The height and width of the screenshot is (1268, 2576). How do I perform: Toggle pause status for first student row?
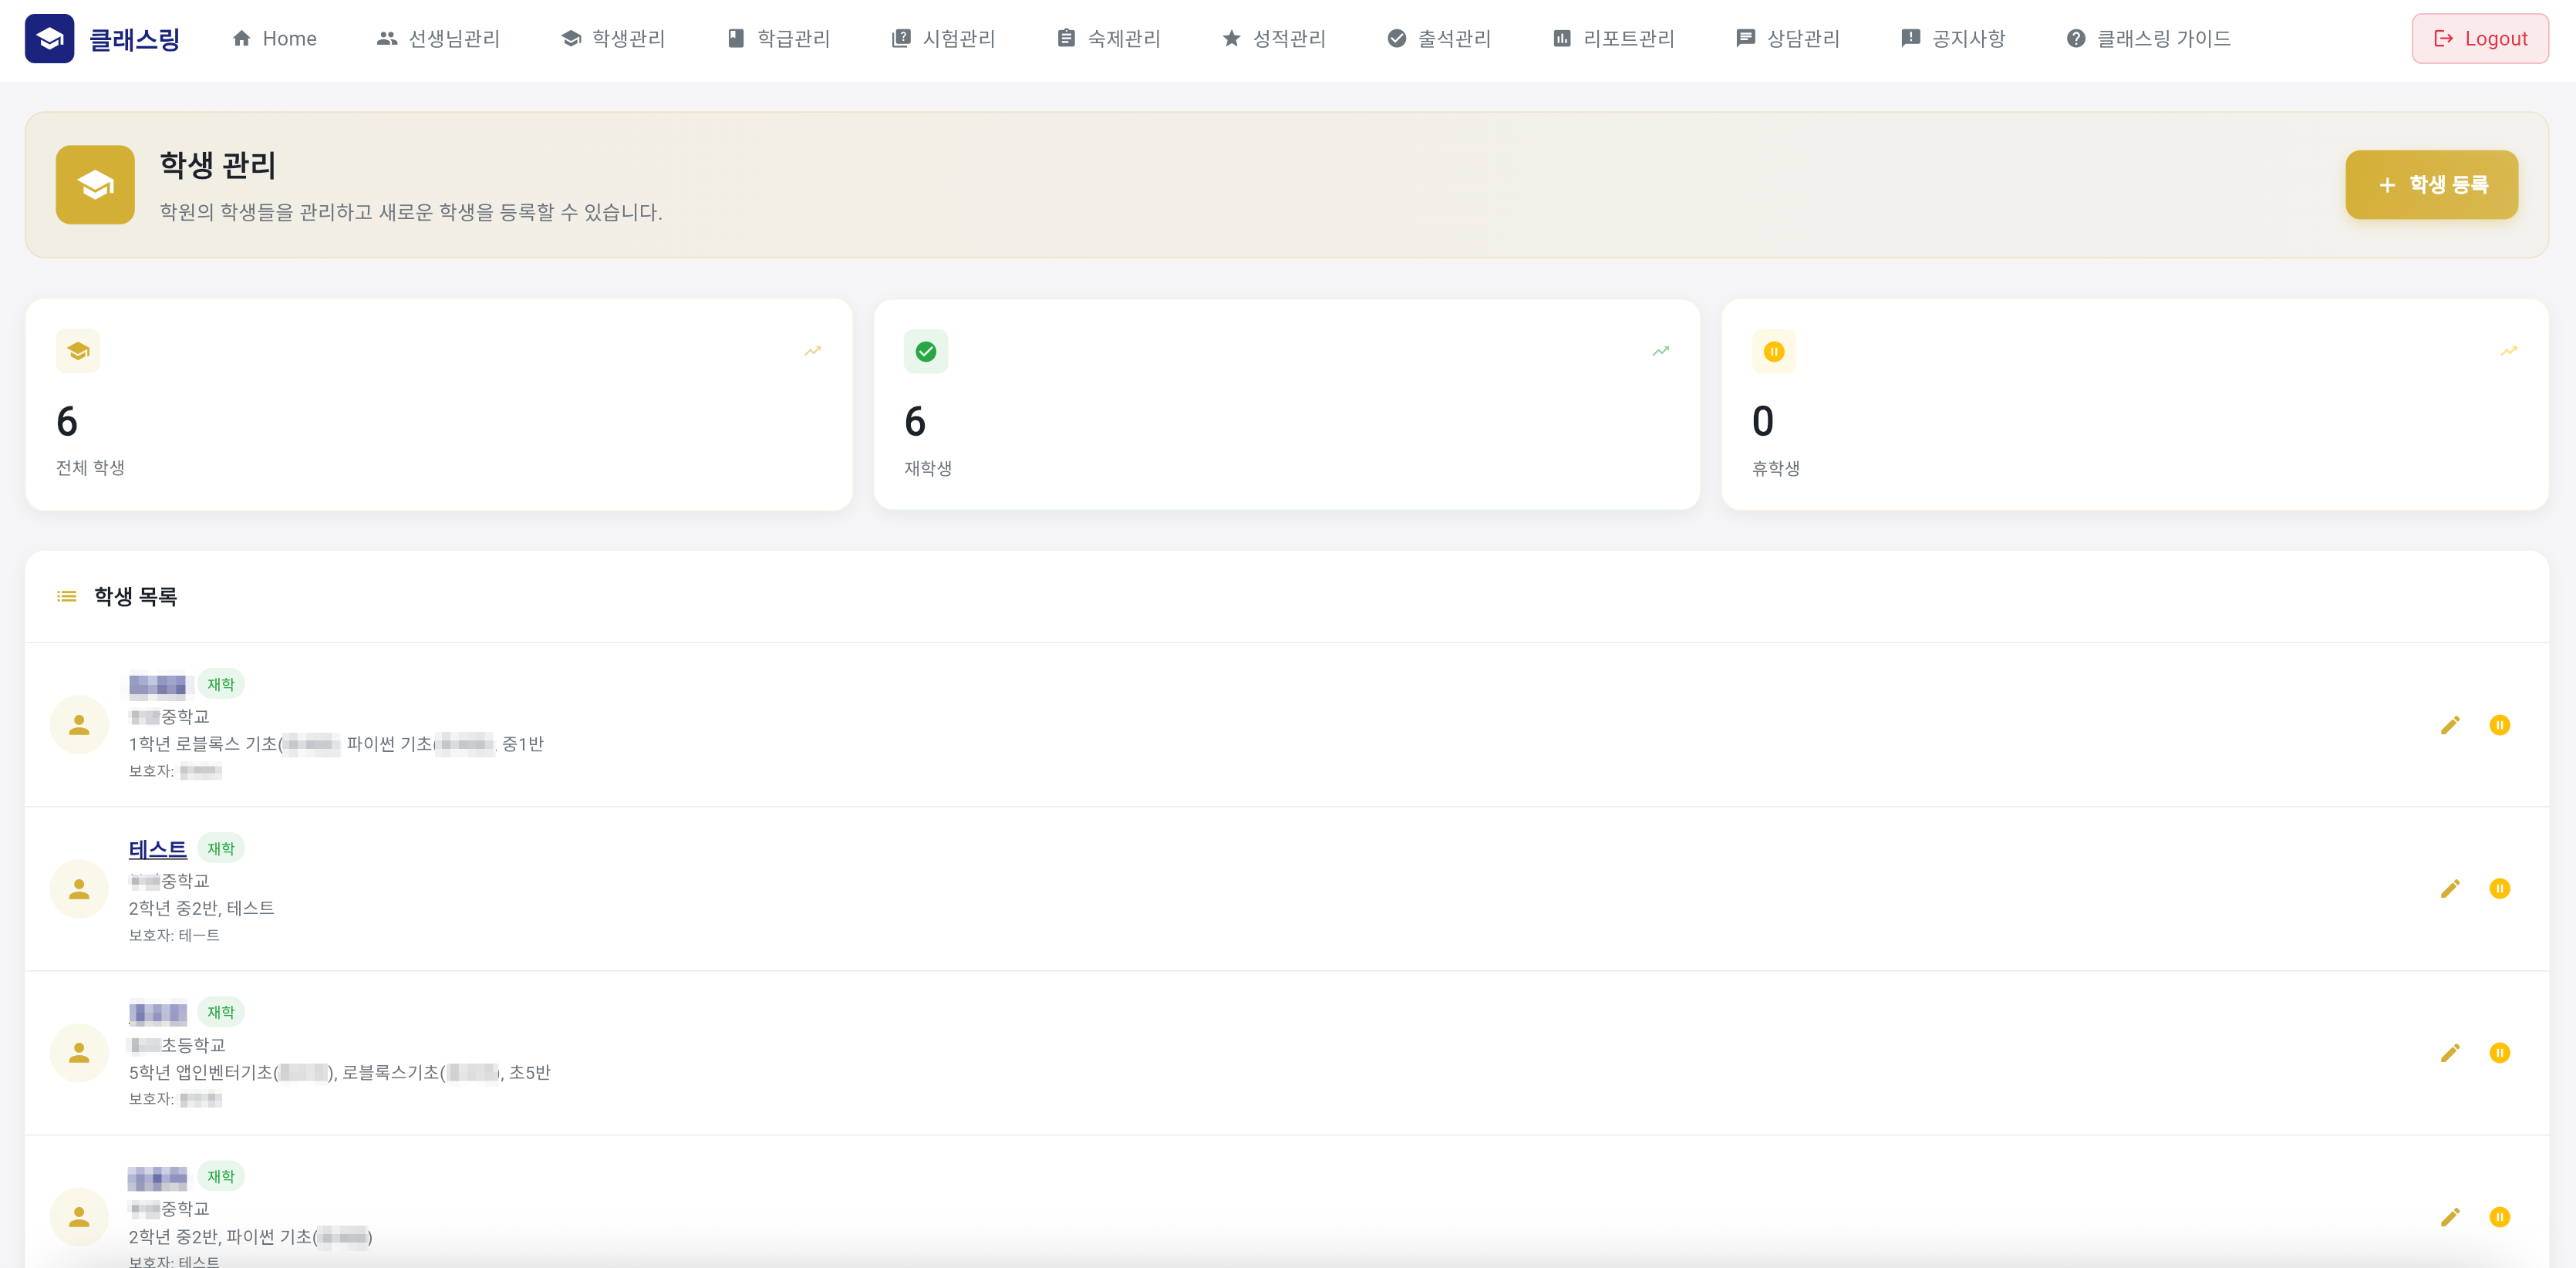tap(2499, 725)
